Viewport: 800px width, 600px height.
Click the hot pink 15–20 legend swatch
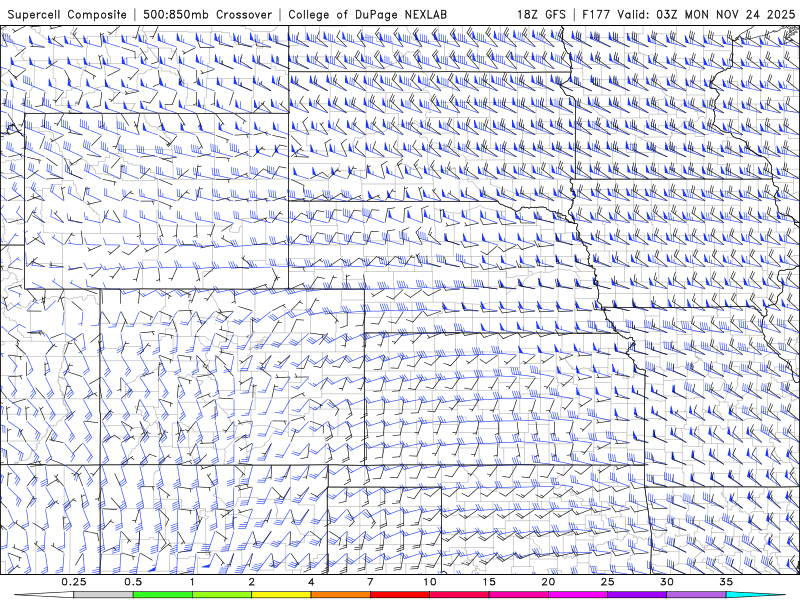pyautogui.click(x=518, y=595)
